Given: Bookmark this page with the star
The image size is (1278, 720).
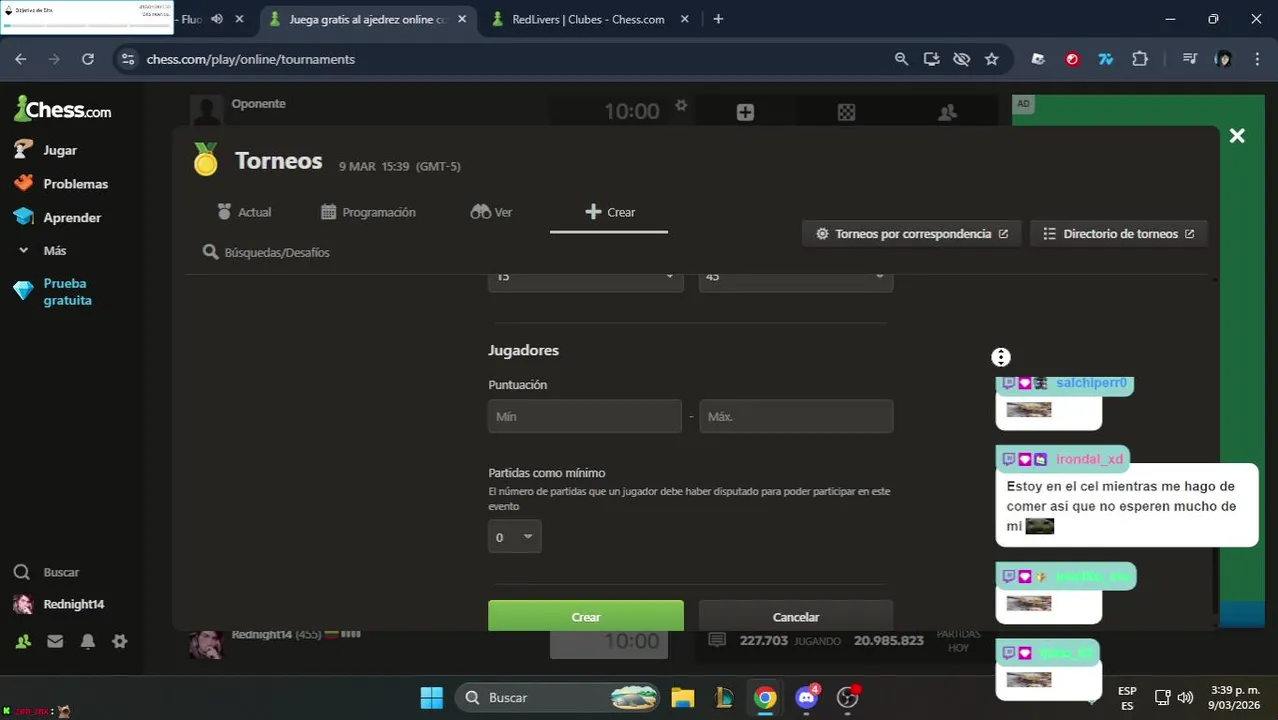Looking at the screenshot, I should pos(991,59).
